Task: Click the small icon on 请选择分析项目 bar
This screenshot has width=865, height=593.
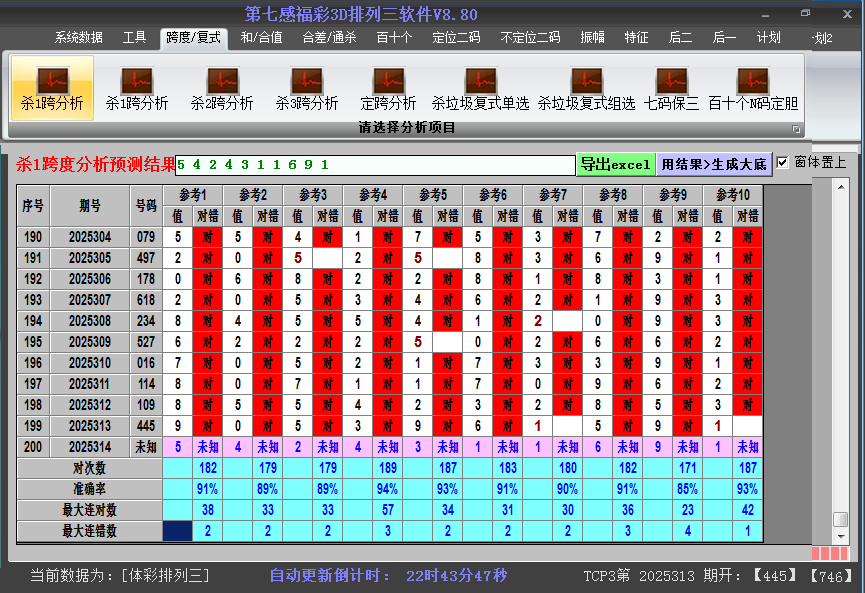Action: (x=796, y=127)
